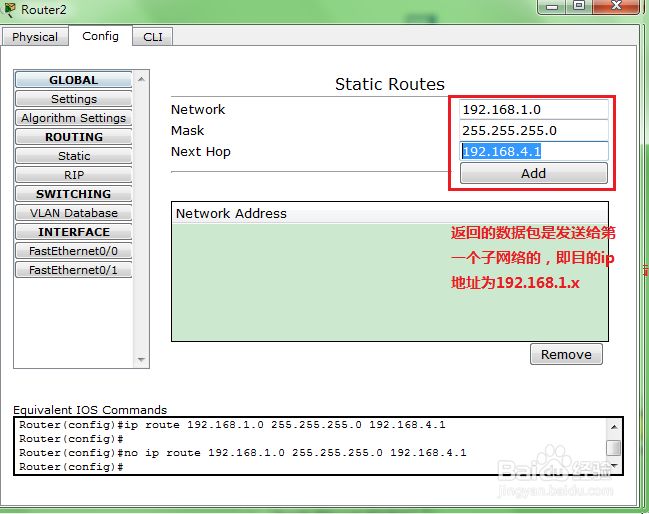The height and width of the screenshot is (514, 649).
Task: Click the GLOBAL section header button
Action: point(74,80)
